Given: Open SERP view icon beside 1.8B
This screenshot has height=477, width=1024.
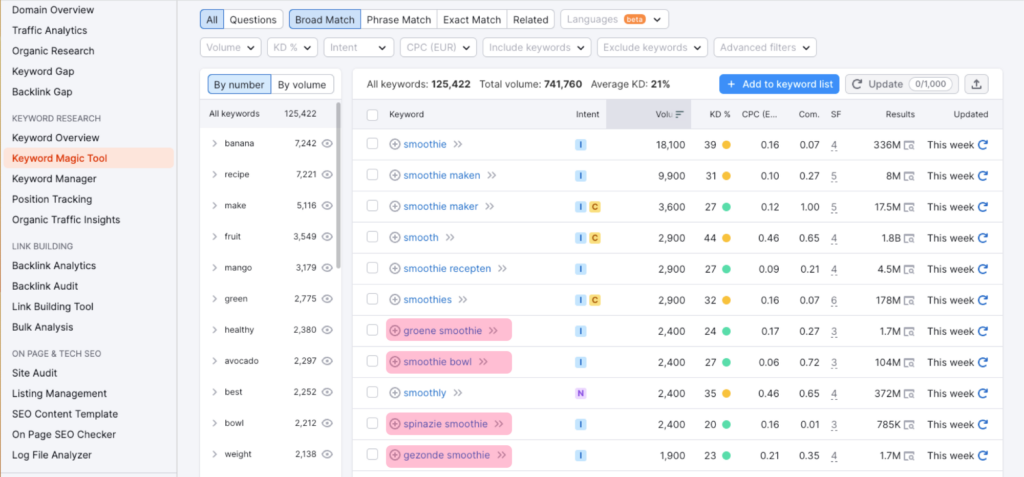Looking at the screenshot, I should pyautogui.click(x=909, y=238).
